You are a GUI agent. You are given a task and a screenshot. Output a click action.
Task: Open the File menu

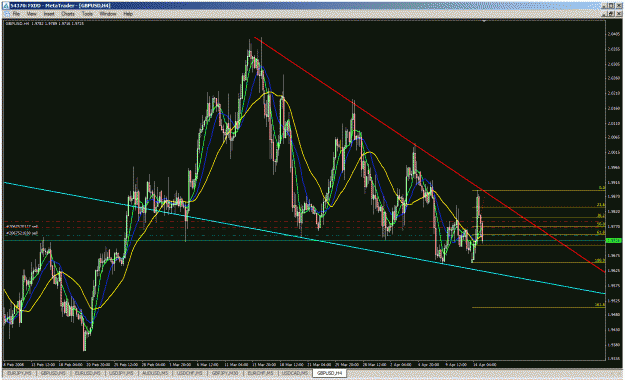coord(16,14)
